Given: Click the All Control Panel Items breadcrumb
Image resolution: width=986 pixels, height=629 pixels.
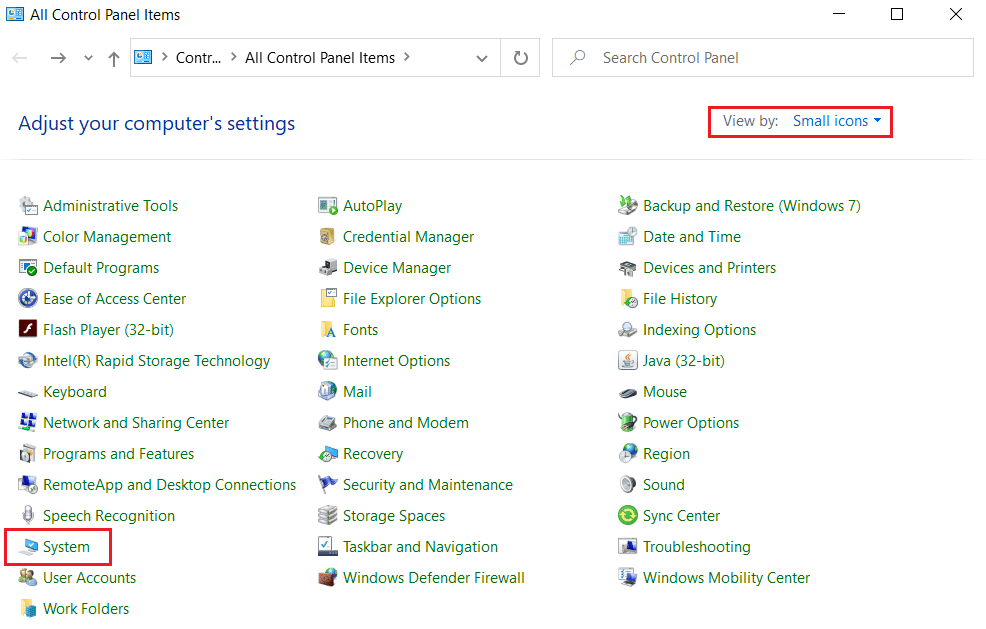Looking at the screenshot, I should [320, 58].
